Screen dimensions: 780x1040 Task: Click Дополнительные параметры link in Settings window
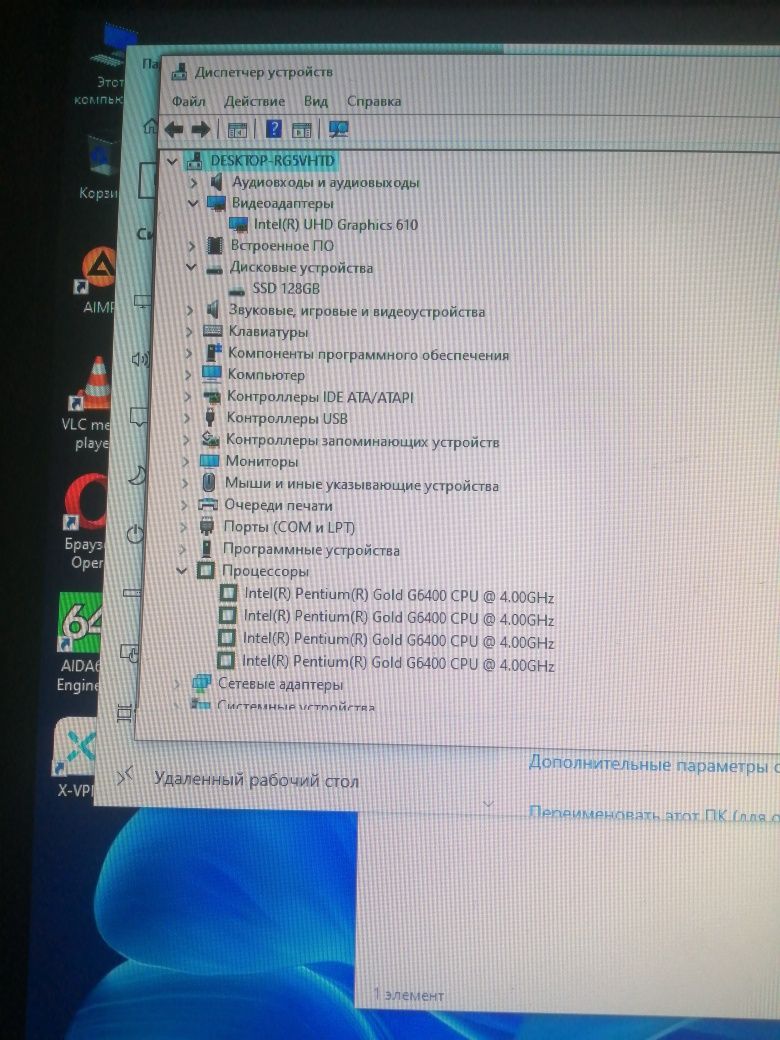click(653, 765)
